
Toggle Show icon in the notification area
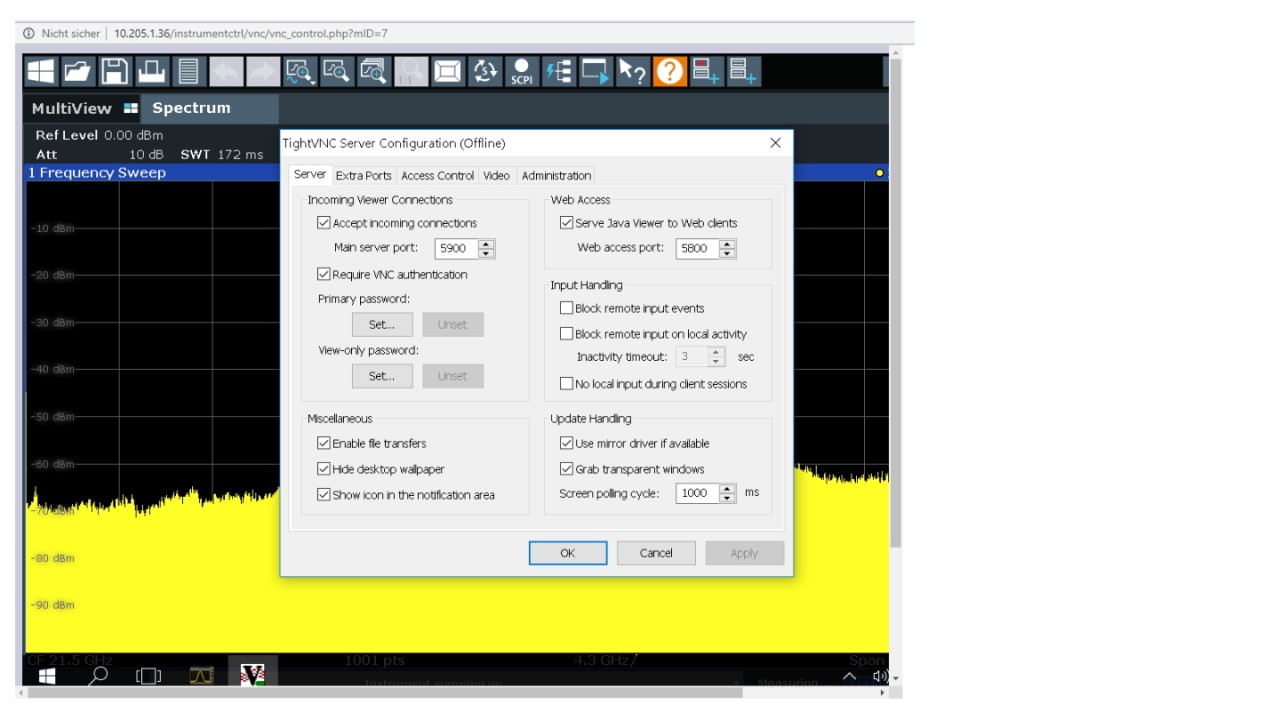pyautogui.click(x=324, y=495)
